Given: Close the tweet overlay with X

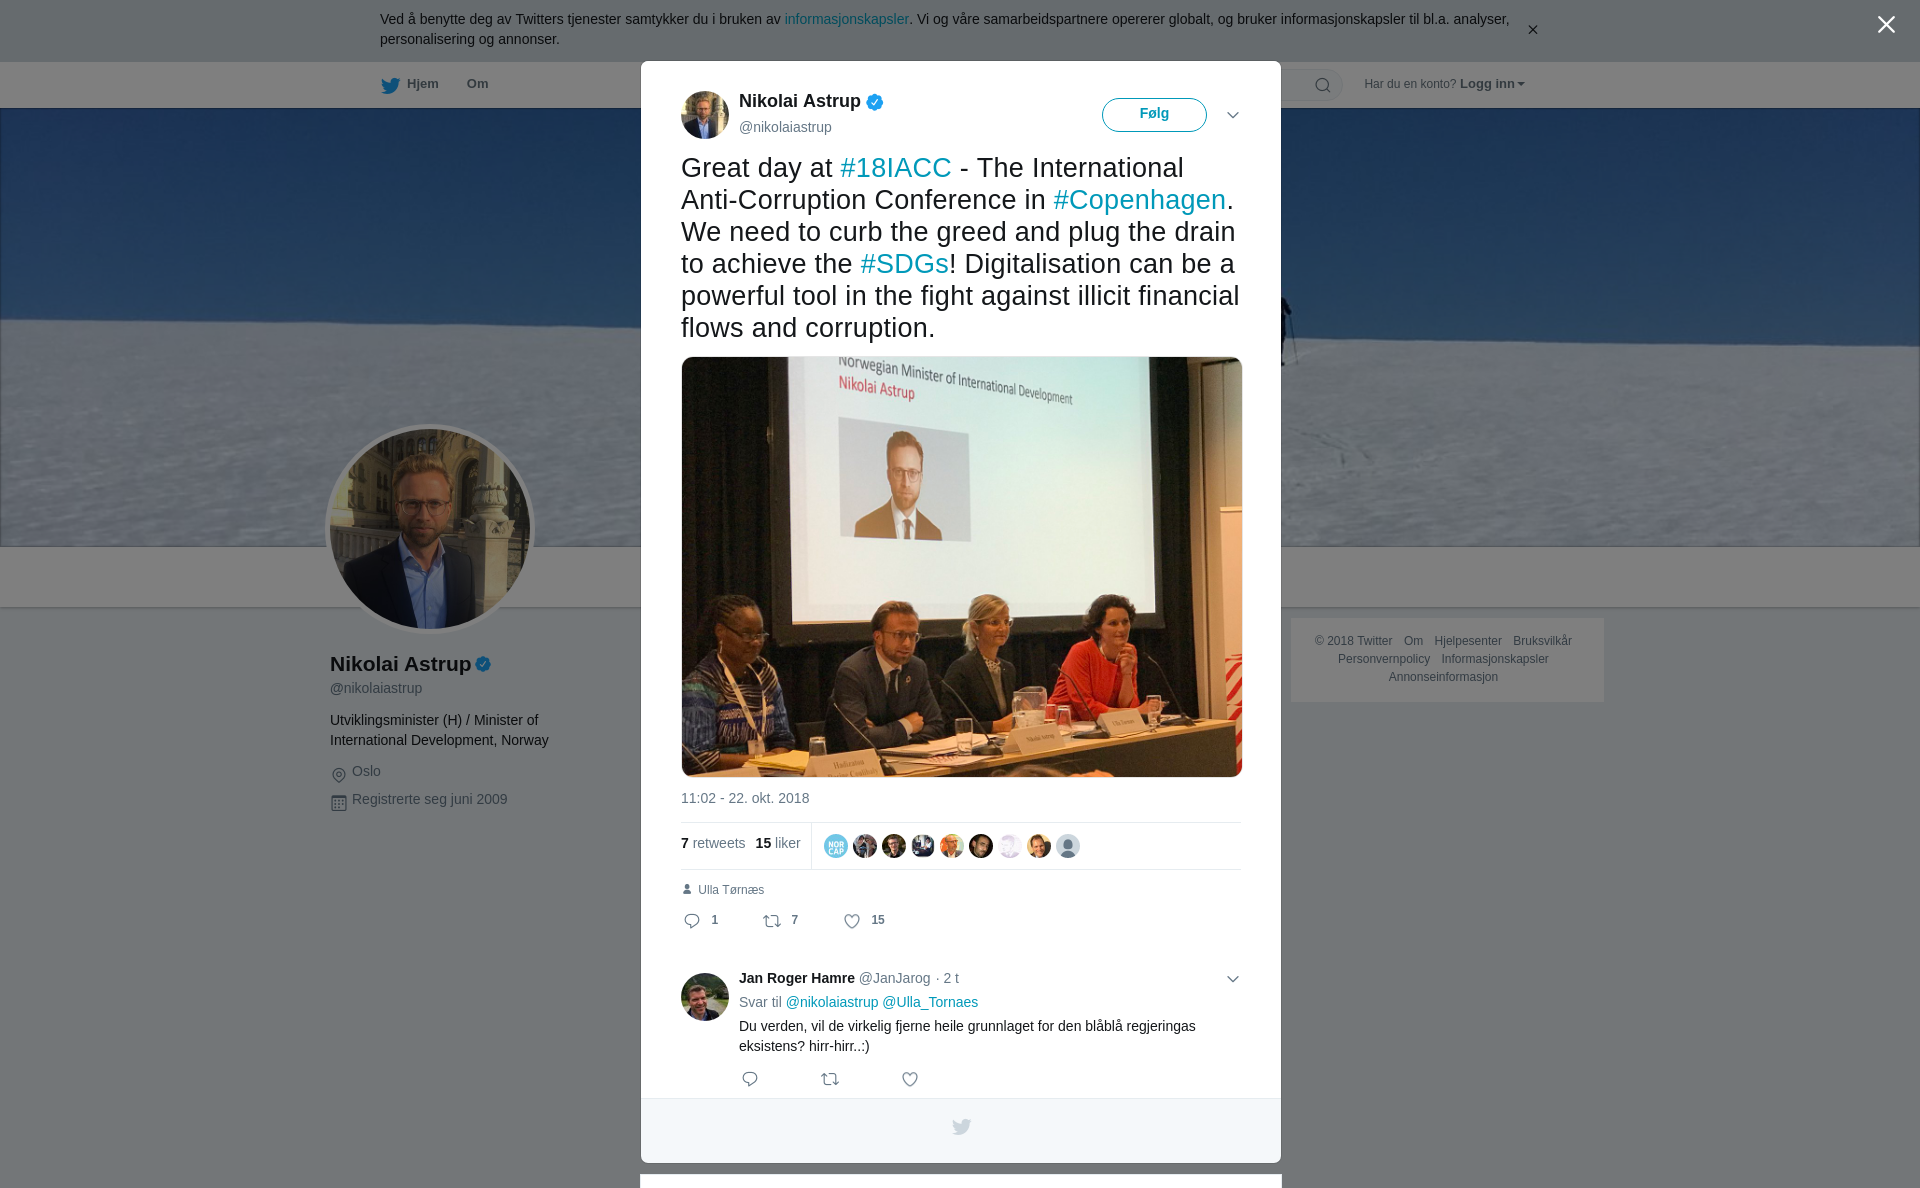Looking at the screenshot, I should [1886, 25].
